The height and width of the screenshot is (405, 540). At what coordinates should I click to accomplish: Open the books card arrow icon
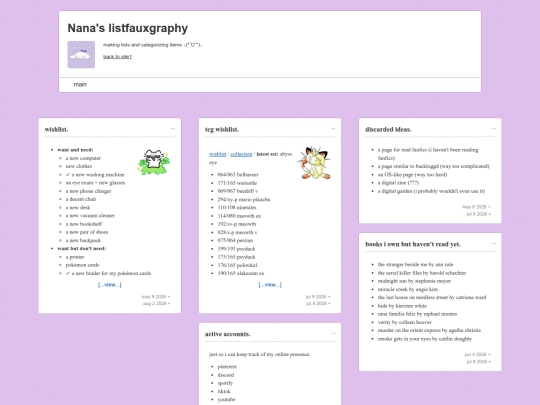(494, 243)
